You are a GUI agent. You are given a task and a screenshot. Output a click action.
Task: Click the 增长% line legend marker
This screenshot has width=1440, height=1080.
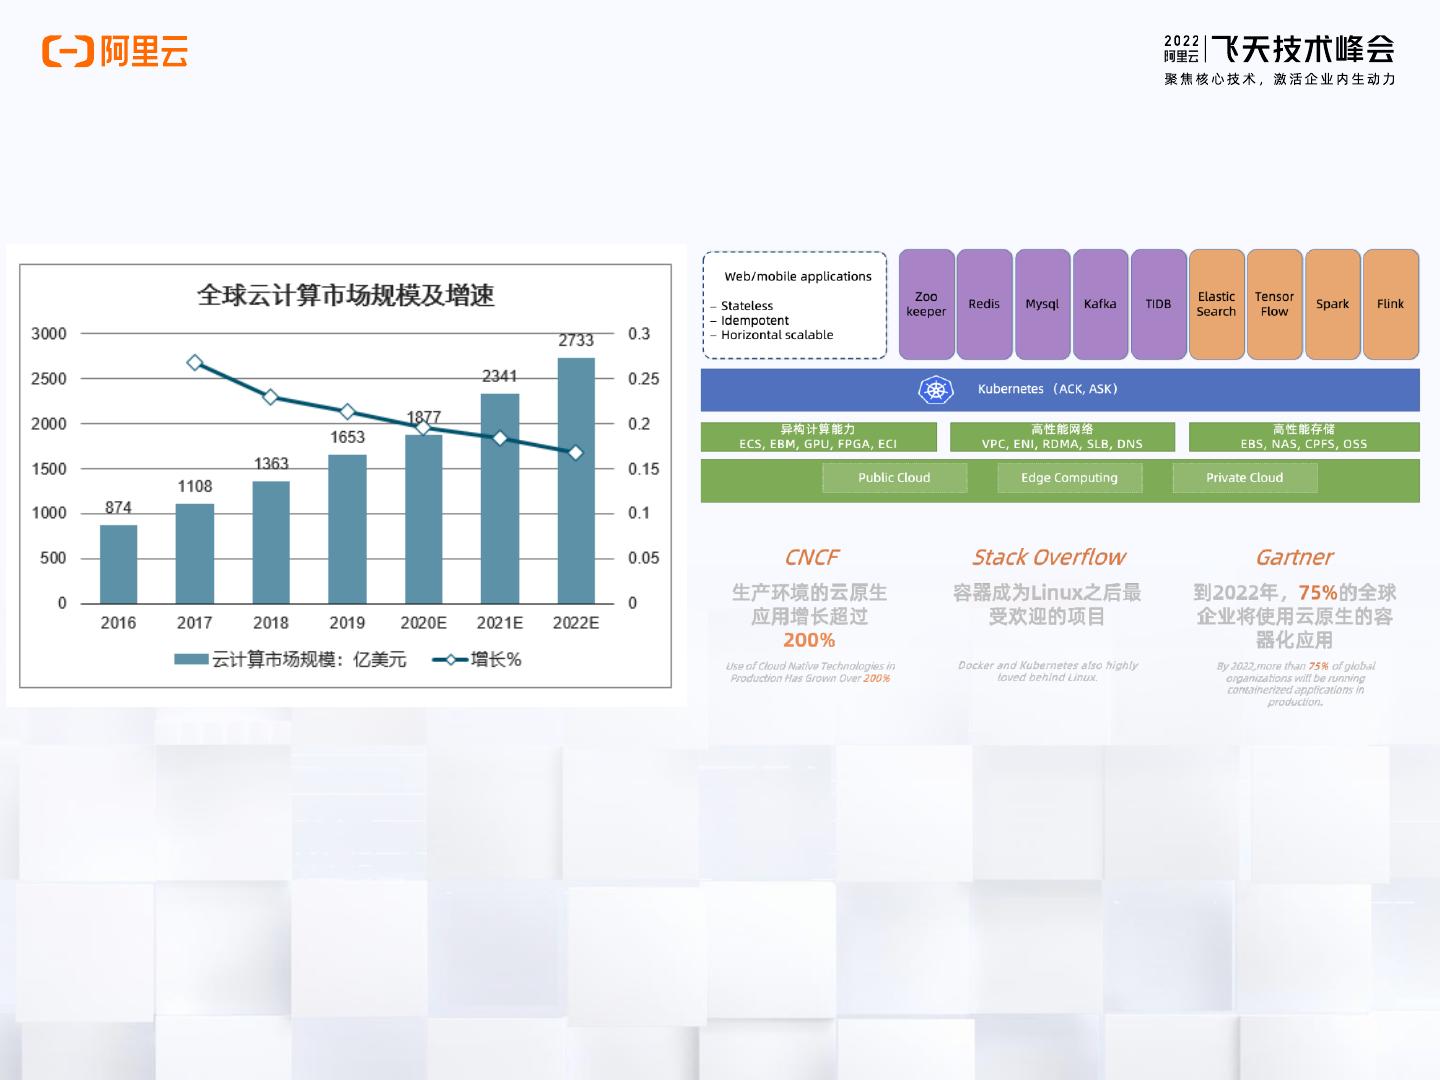tap(450, 660)
